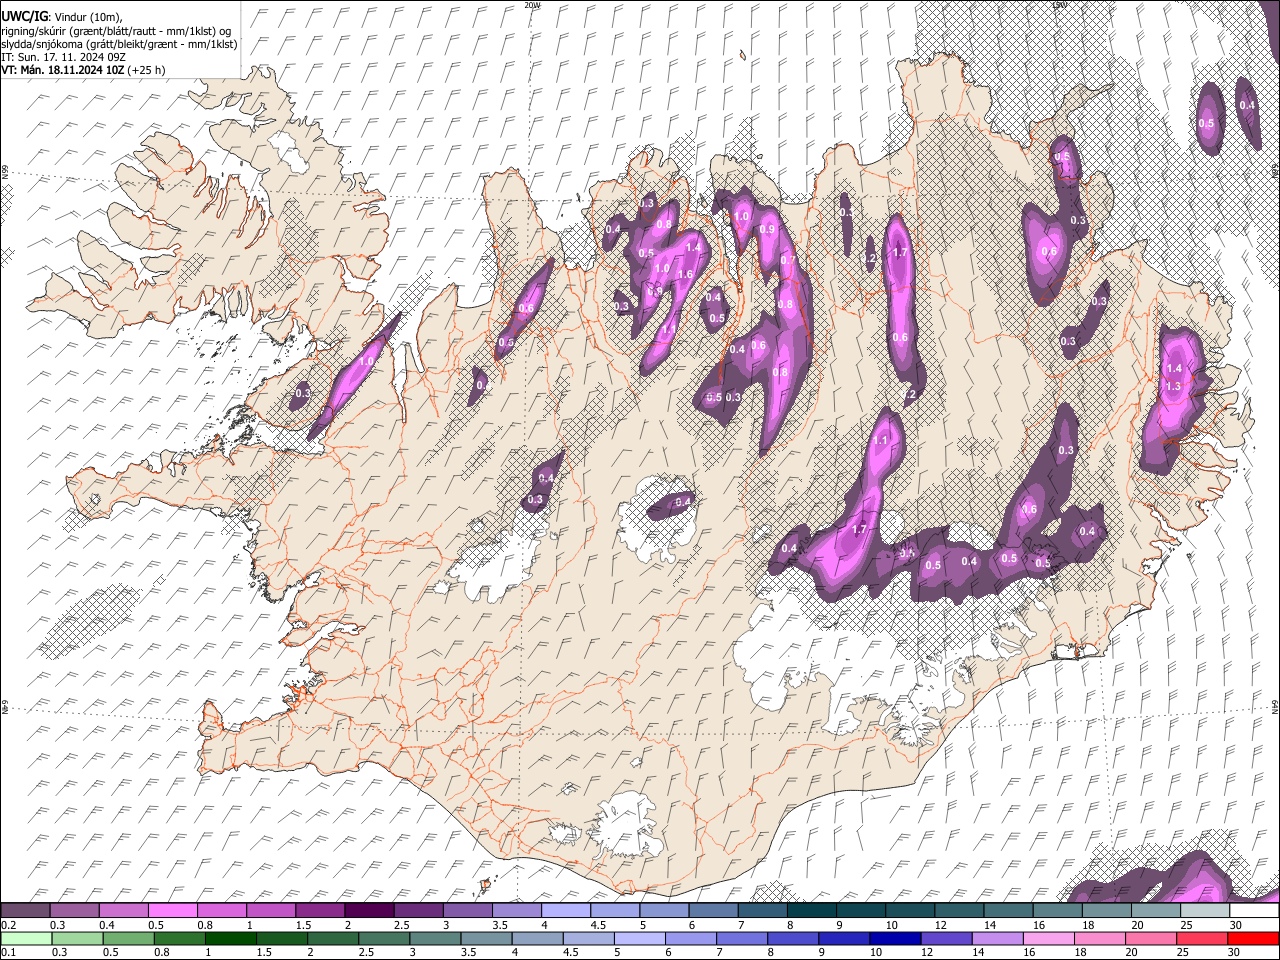Select lower-row legend swatch labeled 2
The height and width of the screenshot is (960, 1280).
333,938
